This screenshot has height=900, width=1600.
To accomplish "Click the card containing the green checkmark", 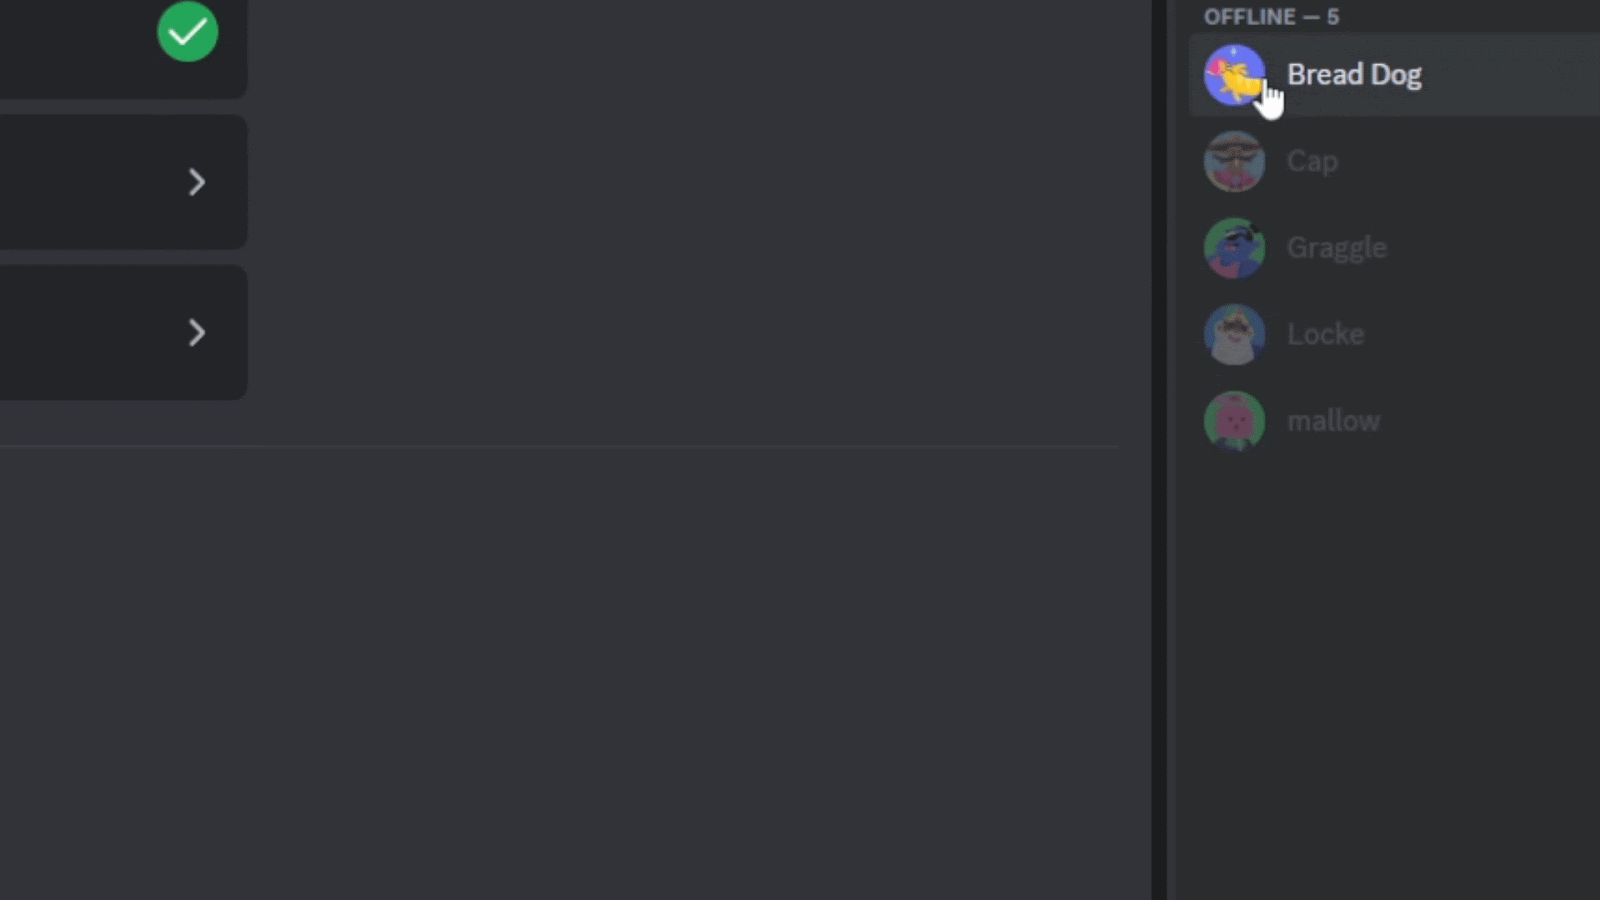I will click(123, 48).
